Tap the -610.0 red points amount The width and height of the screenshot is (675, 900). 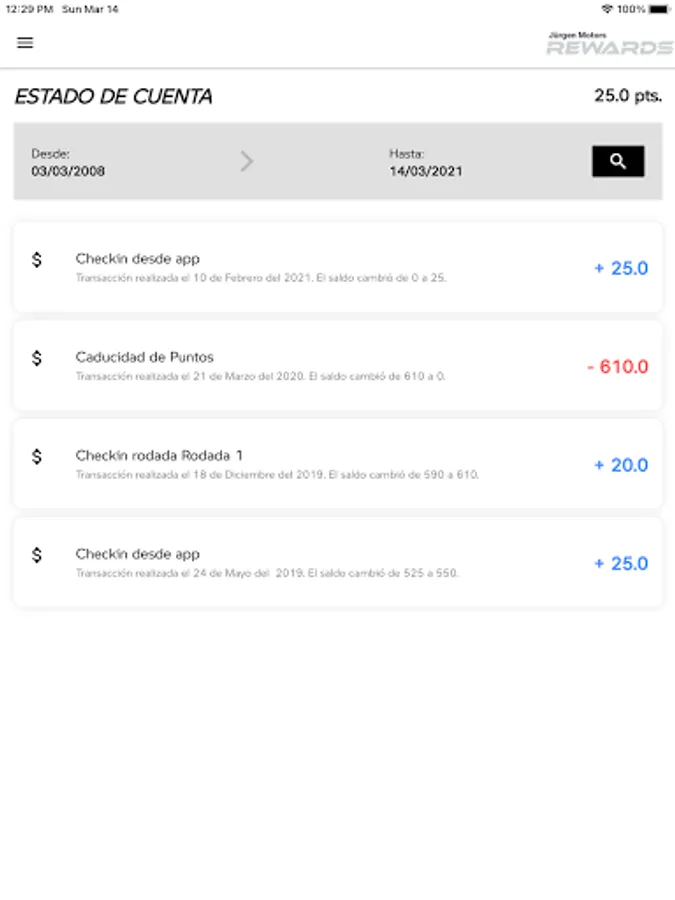(x=617, y=367)
